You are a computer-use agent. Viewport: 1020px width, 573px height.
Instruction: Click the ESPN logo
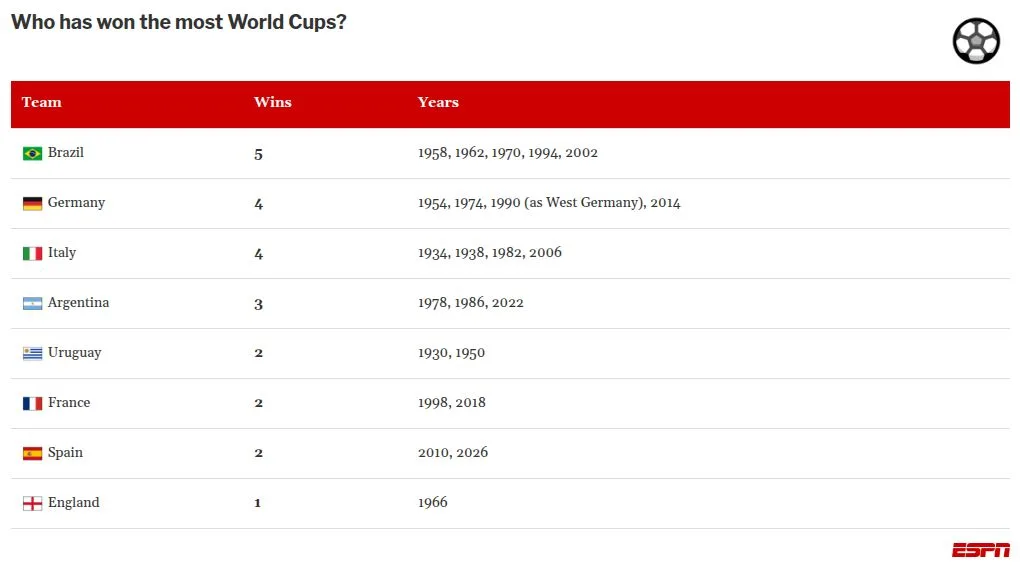pos(981,550)
